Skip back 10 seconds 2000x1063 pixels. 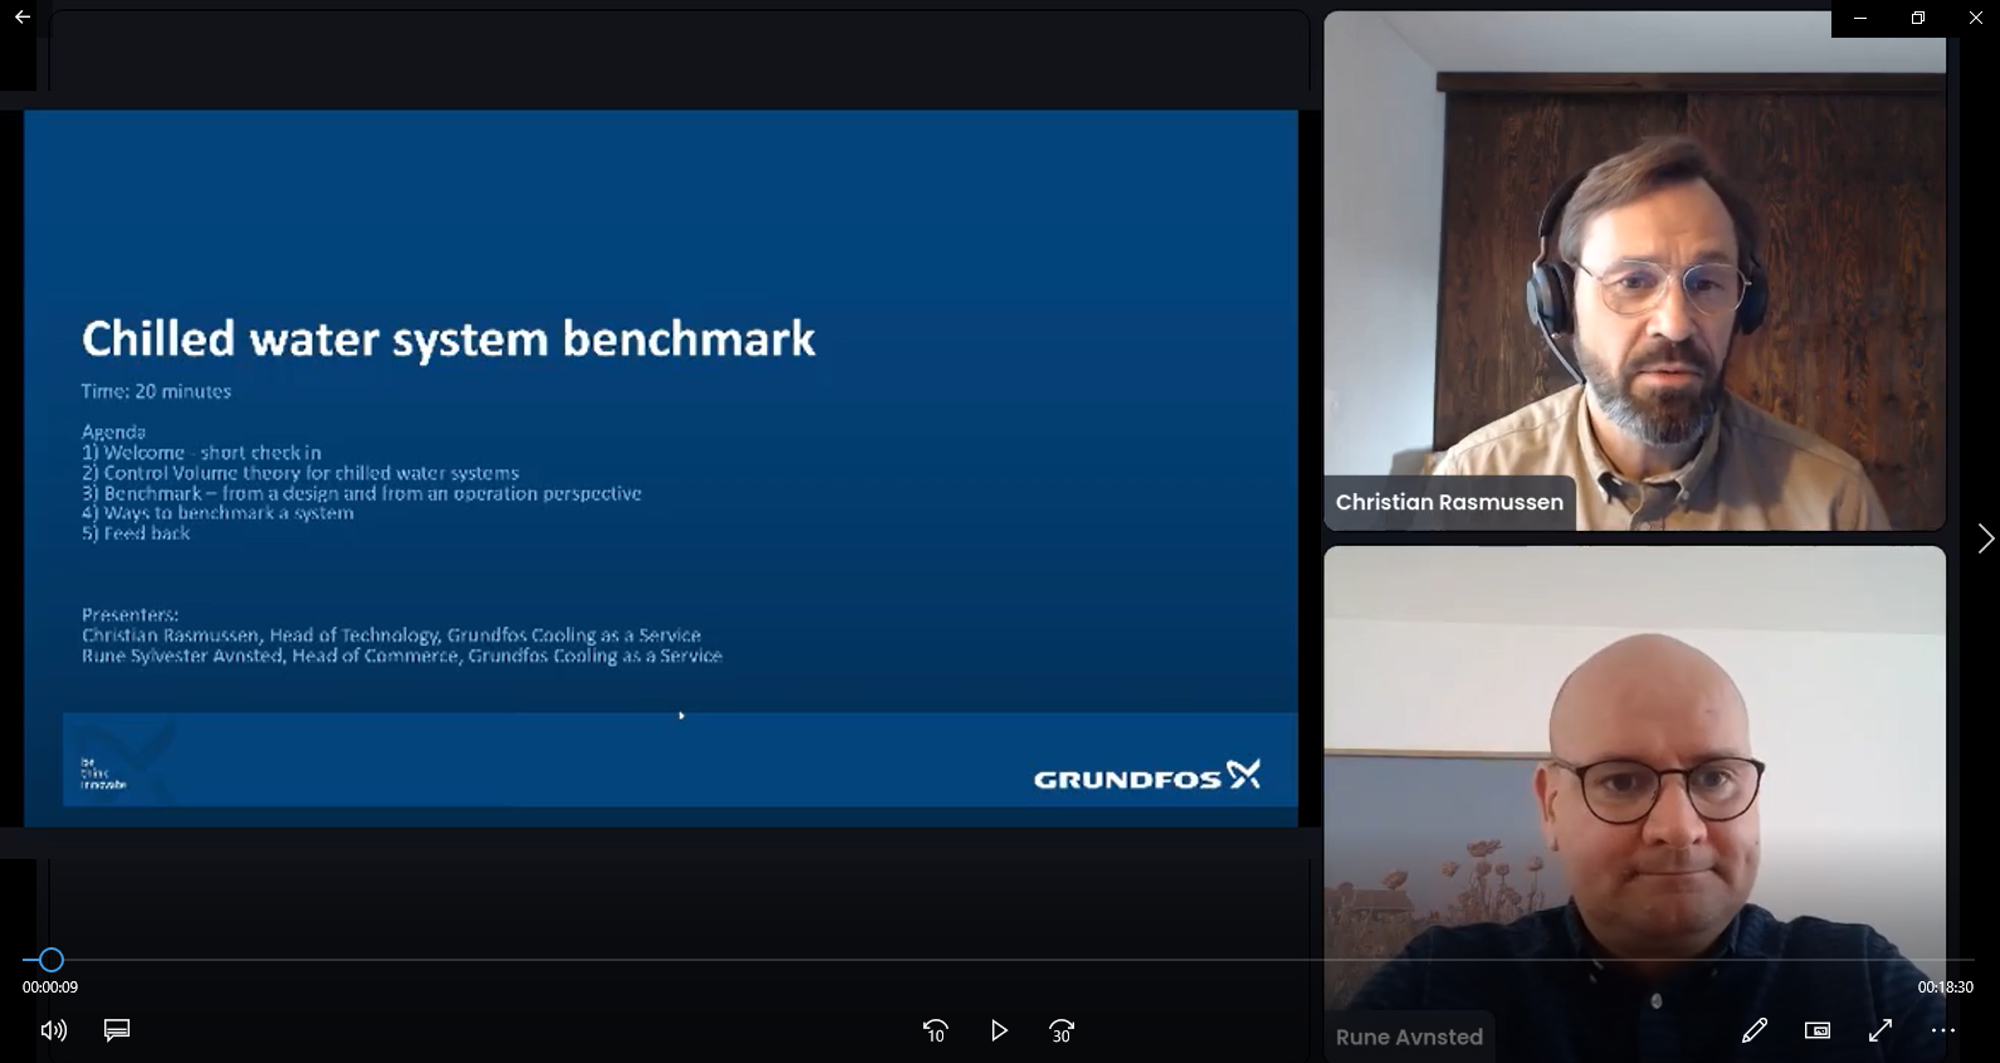[935, 1031]
